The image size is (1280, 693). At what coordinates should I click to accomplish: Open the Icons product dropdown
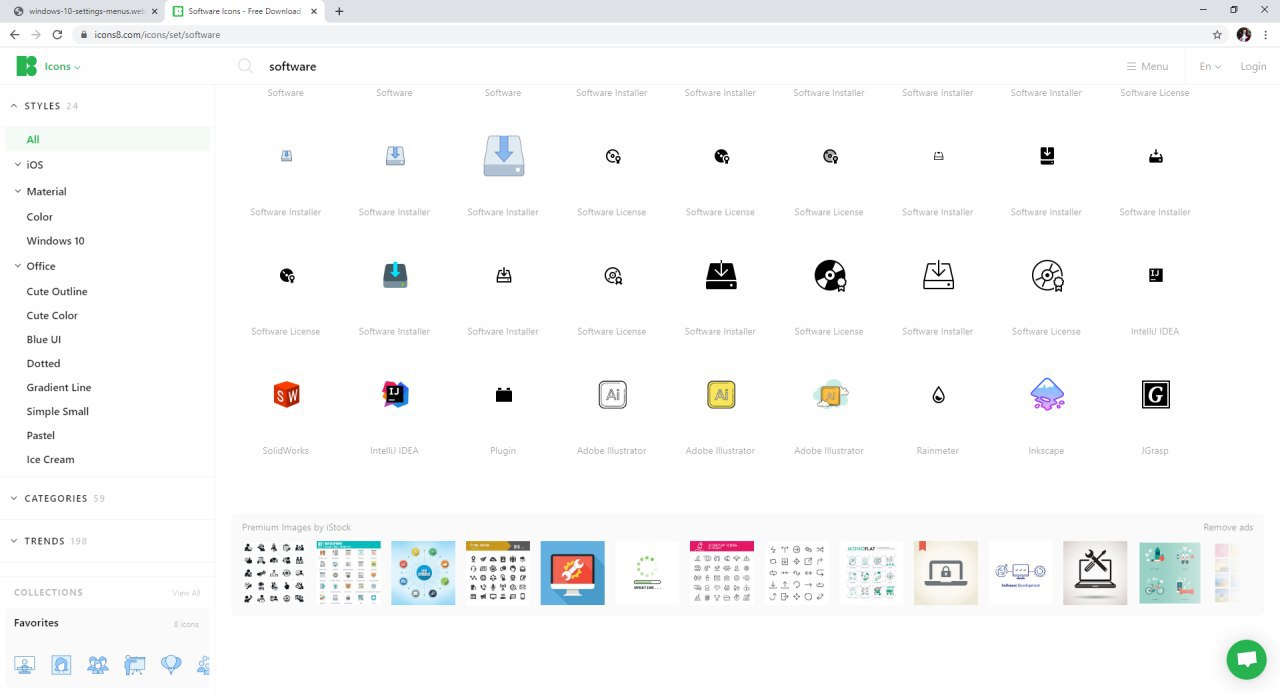pyautogui.click(x=63, y=67)
